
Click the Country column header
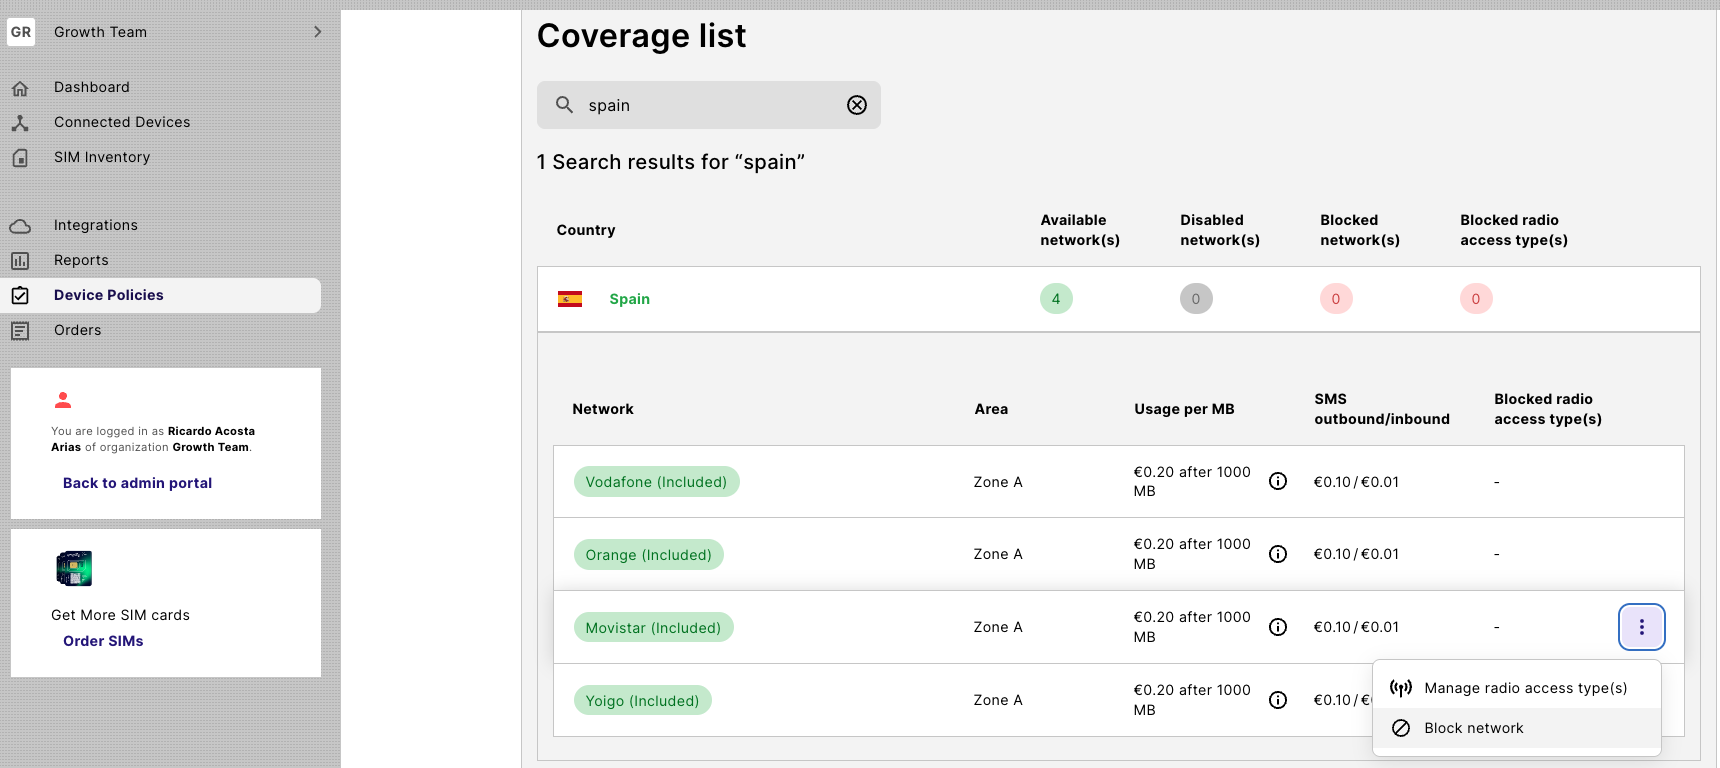coord(586,230)
